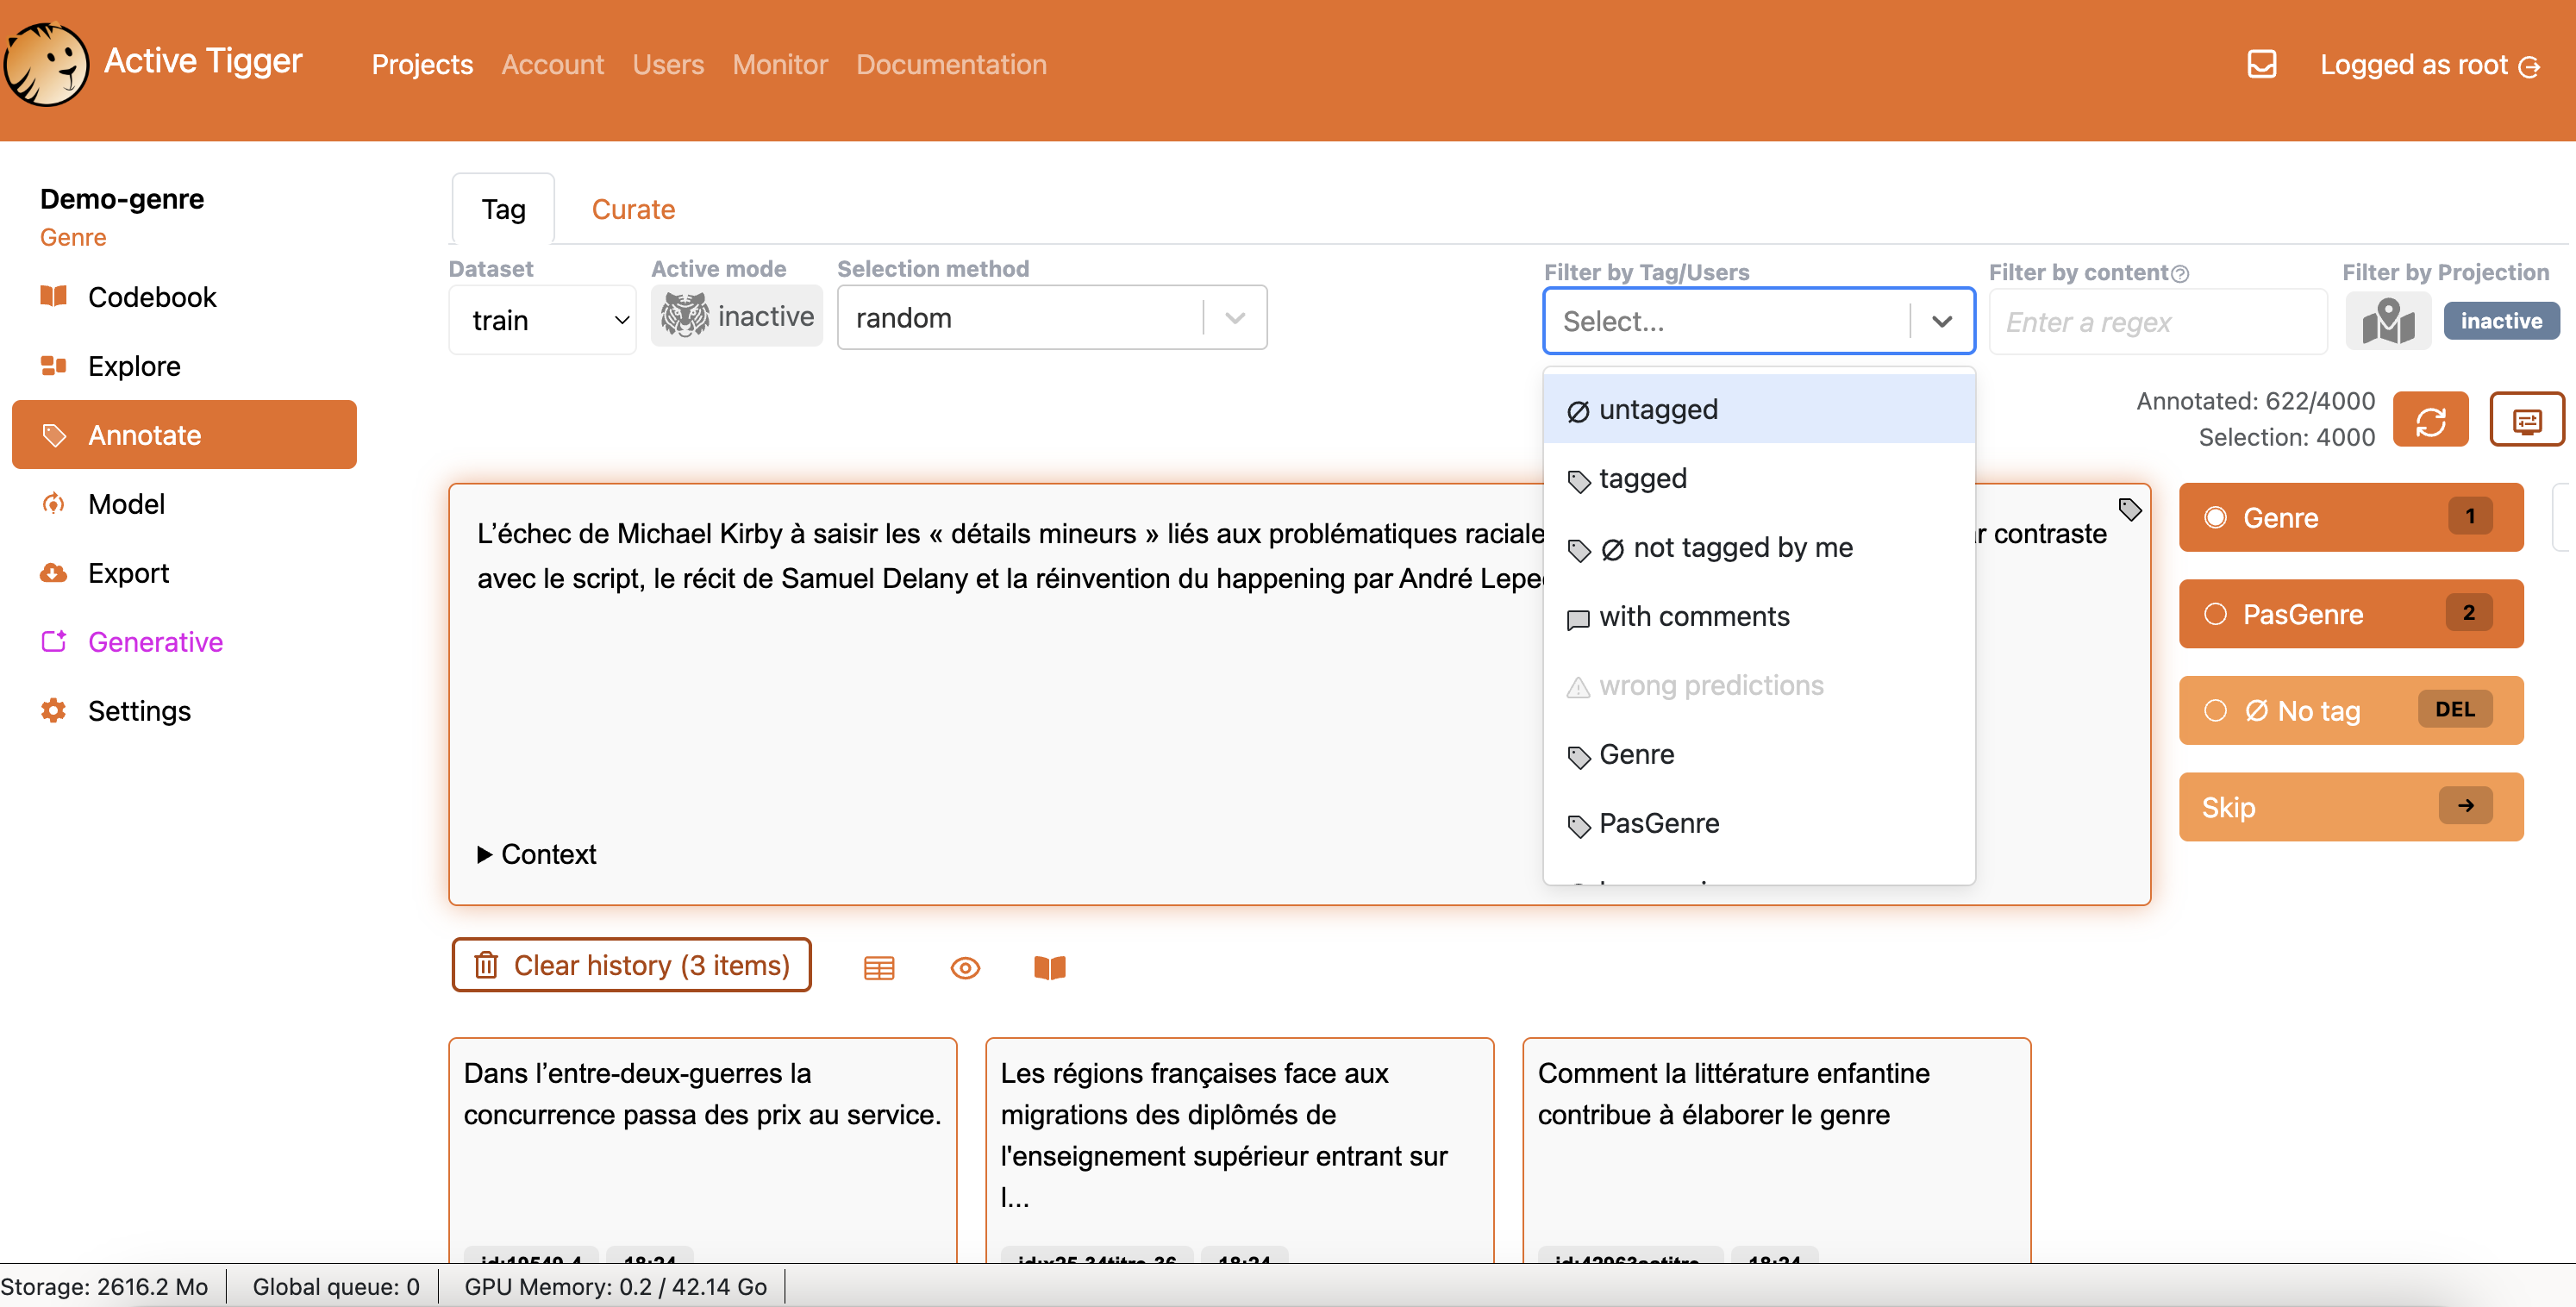Click the tag icon on text card
The width and height of the screenshot is (2576, 1307).
coord(2129,509)
